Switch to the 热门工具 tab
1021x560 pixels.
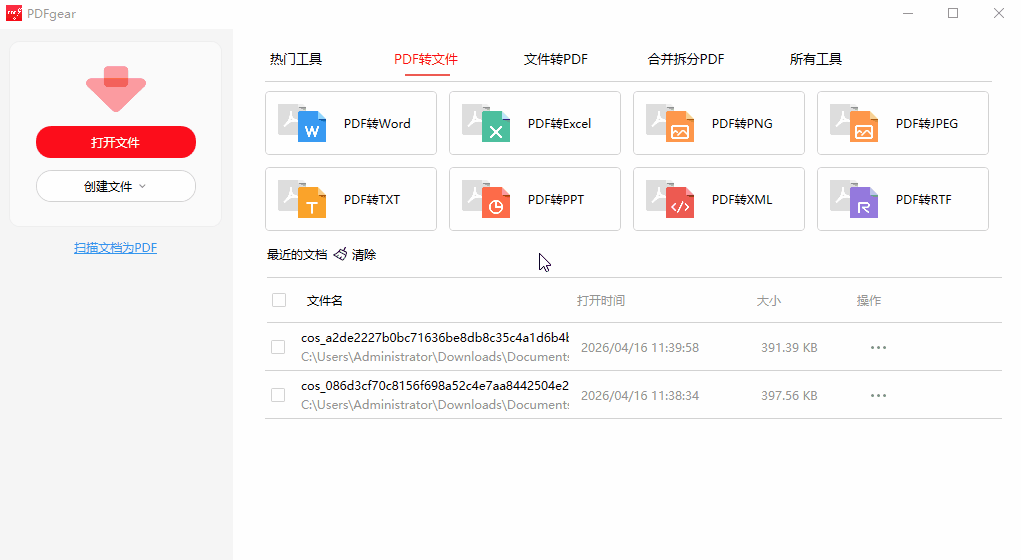click(x=296, y=59)
